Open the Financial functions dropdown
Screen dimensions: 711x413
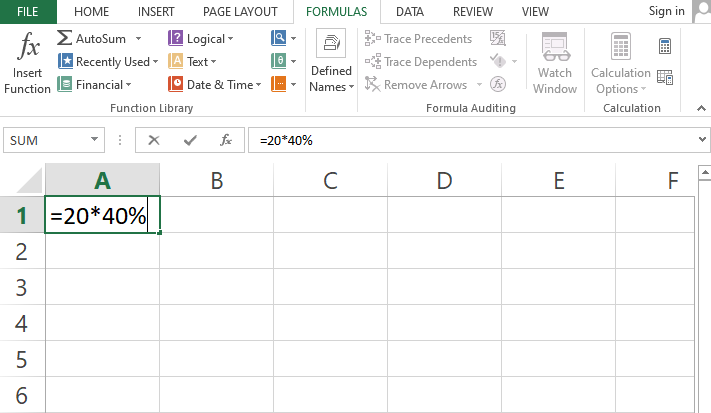tap(129, 85)
